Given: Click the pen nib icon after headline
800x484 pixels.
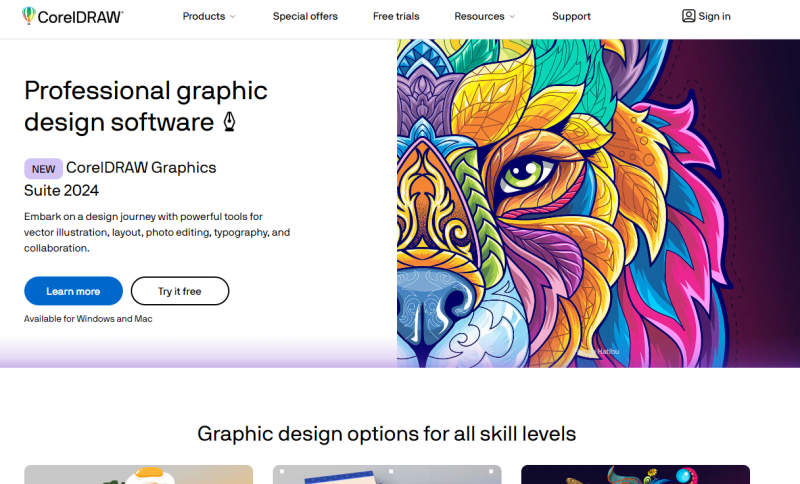Looking at the screenshot, I should 230,122.
